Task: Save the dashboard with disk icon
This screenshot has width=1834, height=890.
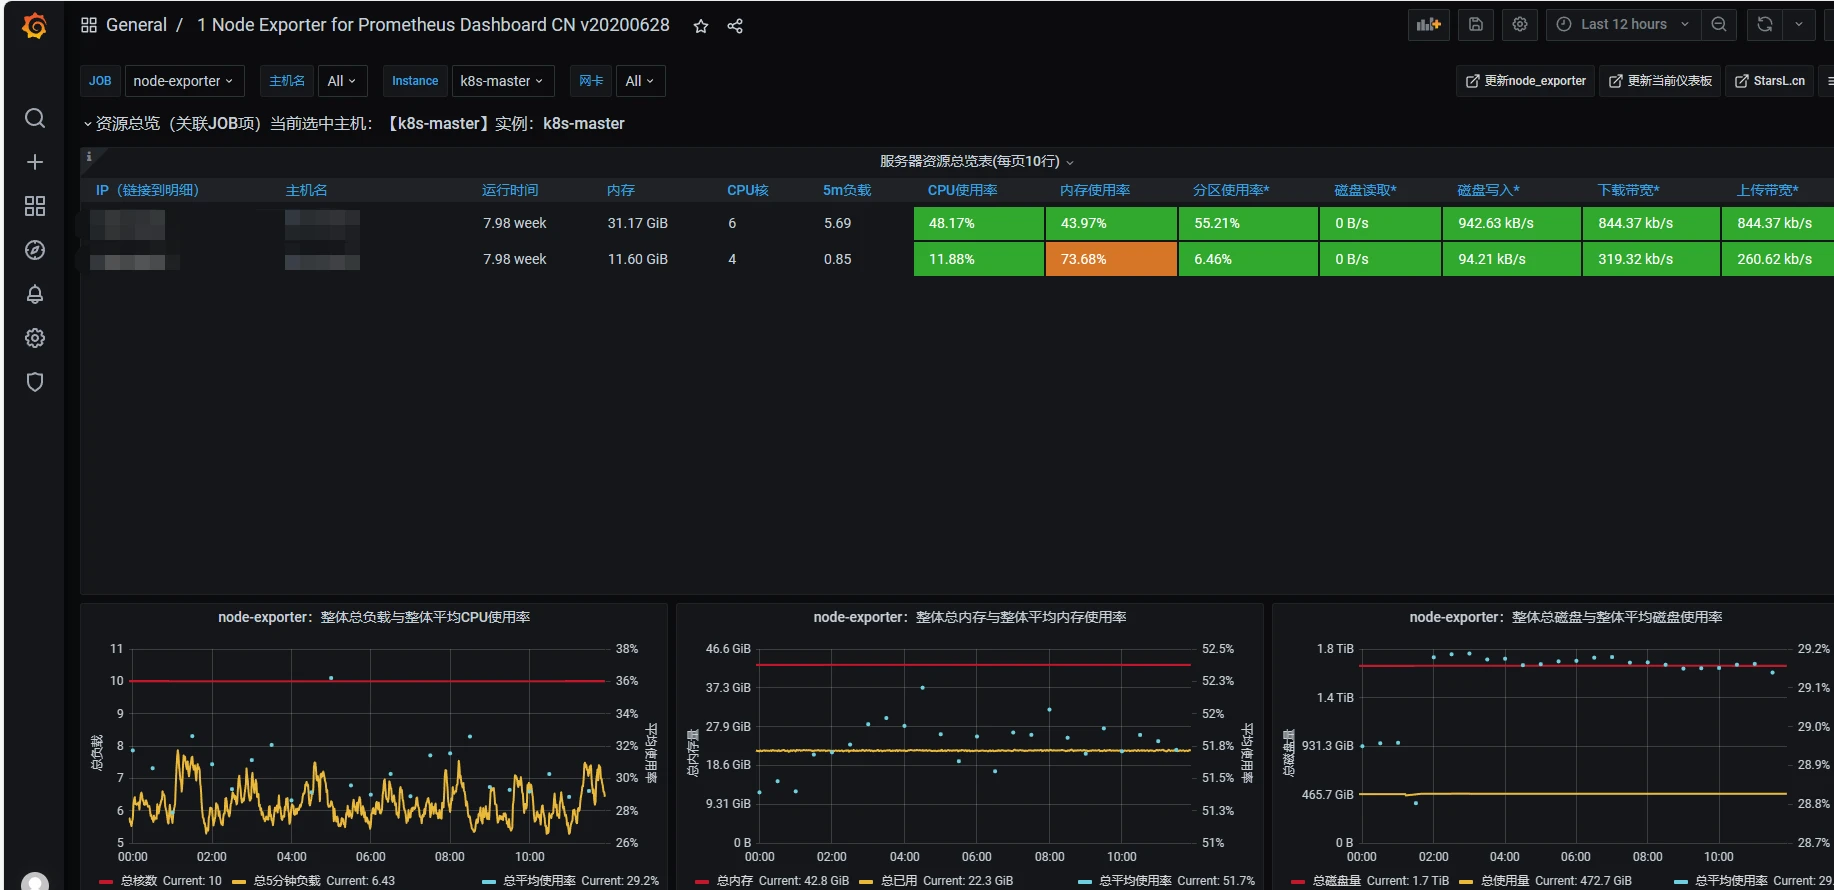Action: tap(1476, 25)
